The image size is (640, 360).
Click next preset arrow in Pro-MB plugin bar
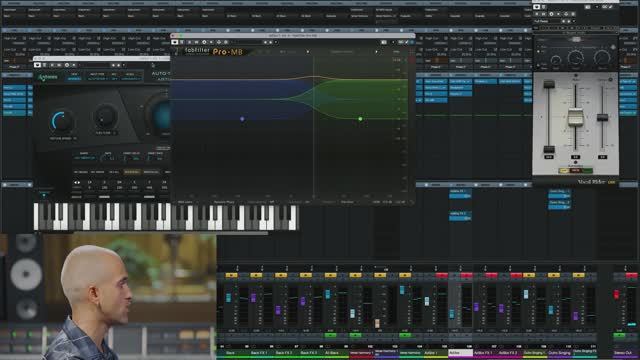point(376,52)
